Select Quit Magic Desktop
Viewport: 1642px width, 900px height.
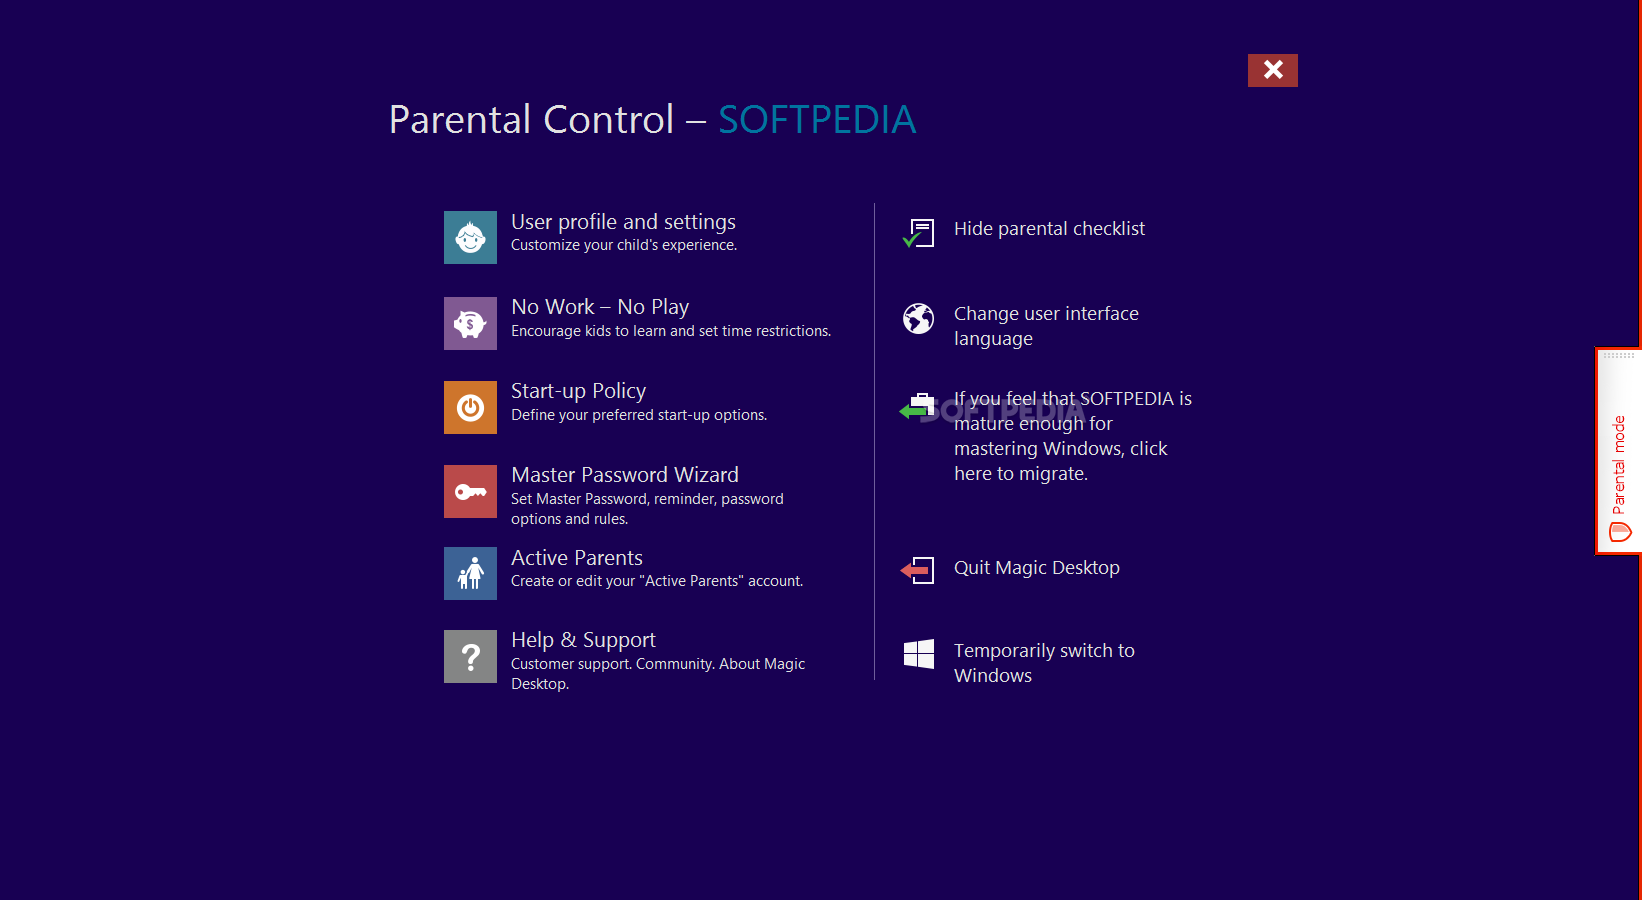[1037, 568]
